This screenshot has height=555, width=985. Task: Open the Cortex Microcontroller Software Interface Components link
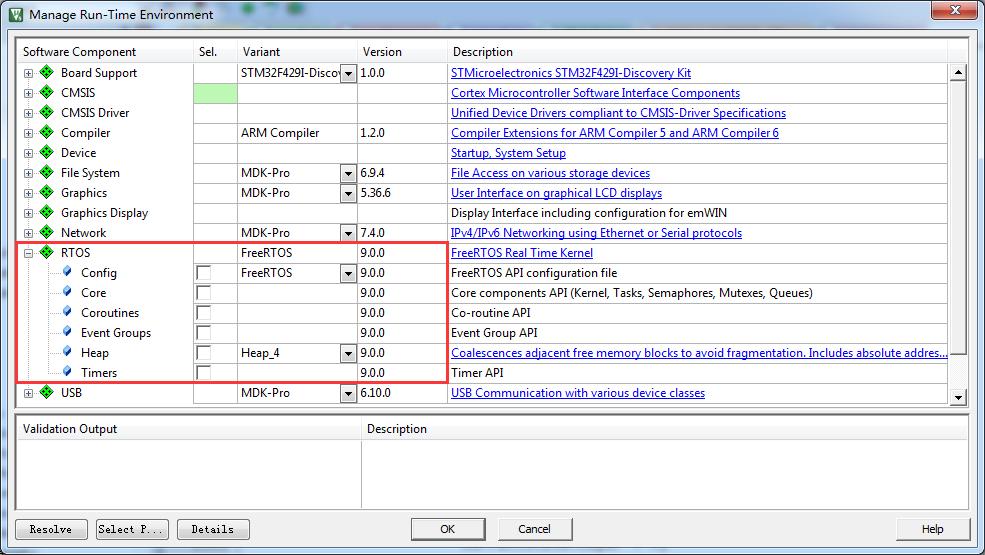(596, 93)
